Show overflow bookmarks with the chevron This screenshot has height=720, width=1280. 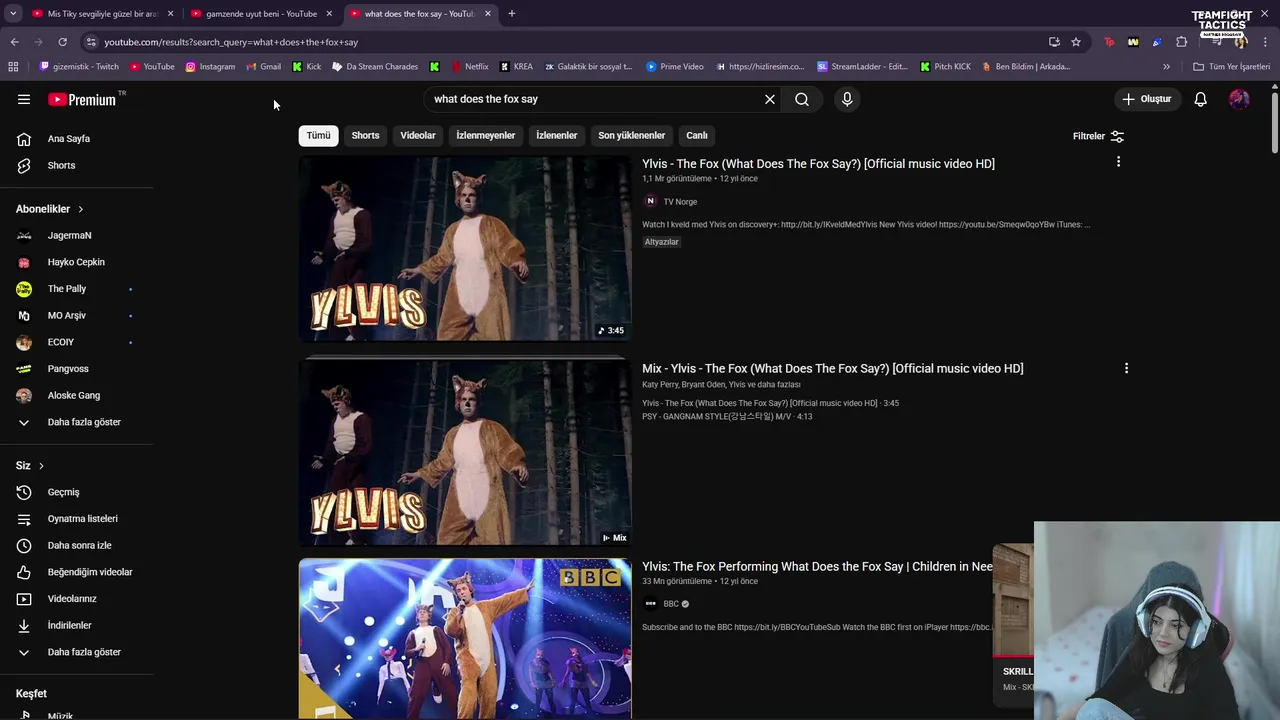point(1166,67)
